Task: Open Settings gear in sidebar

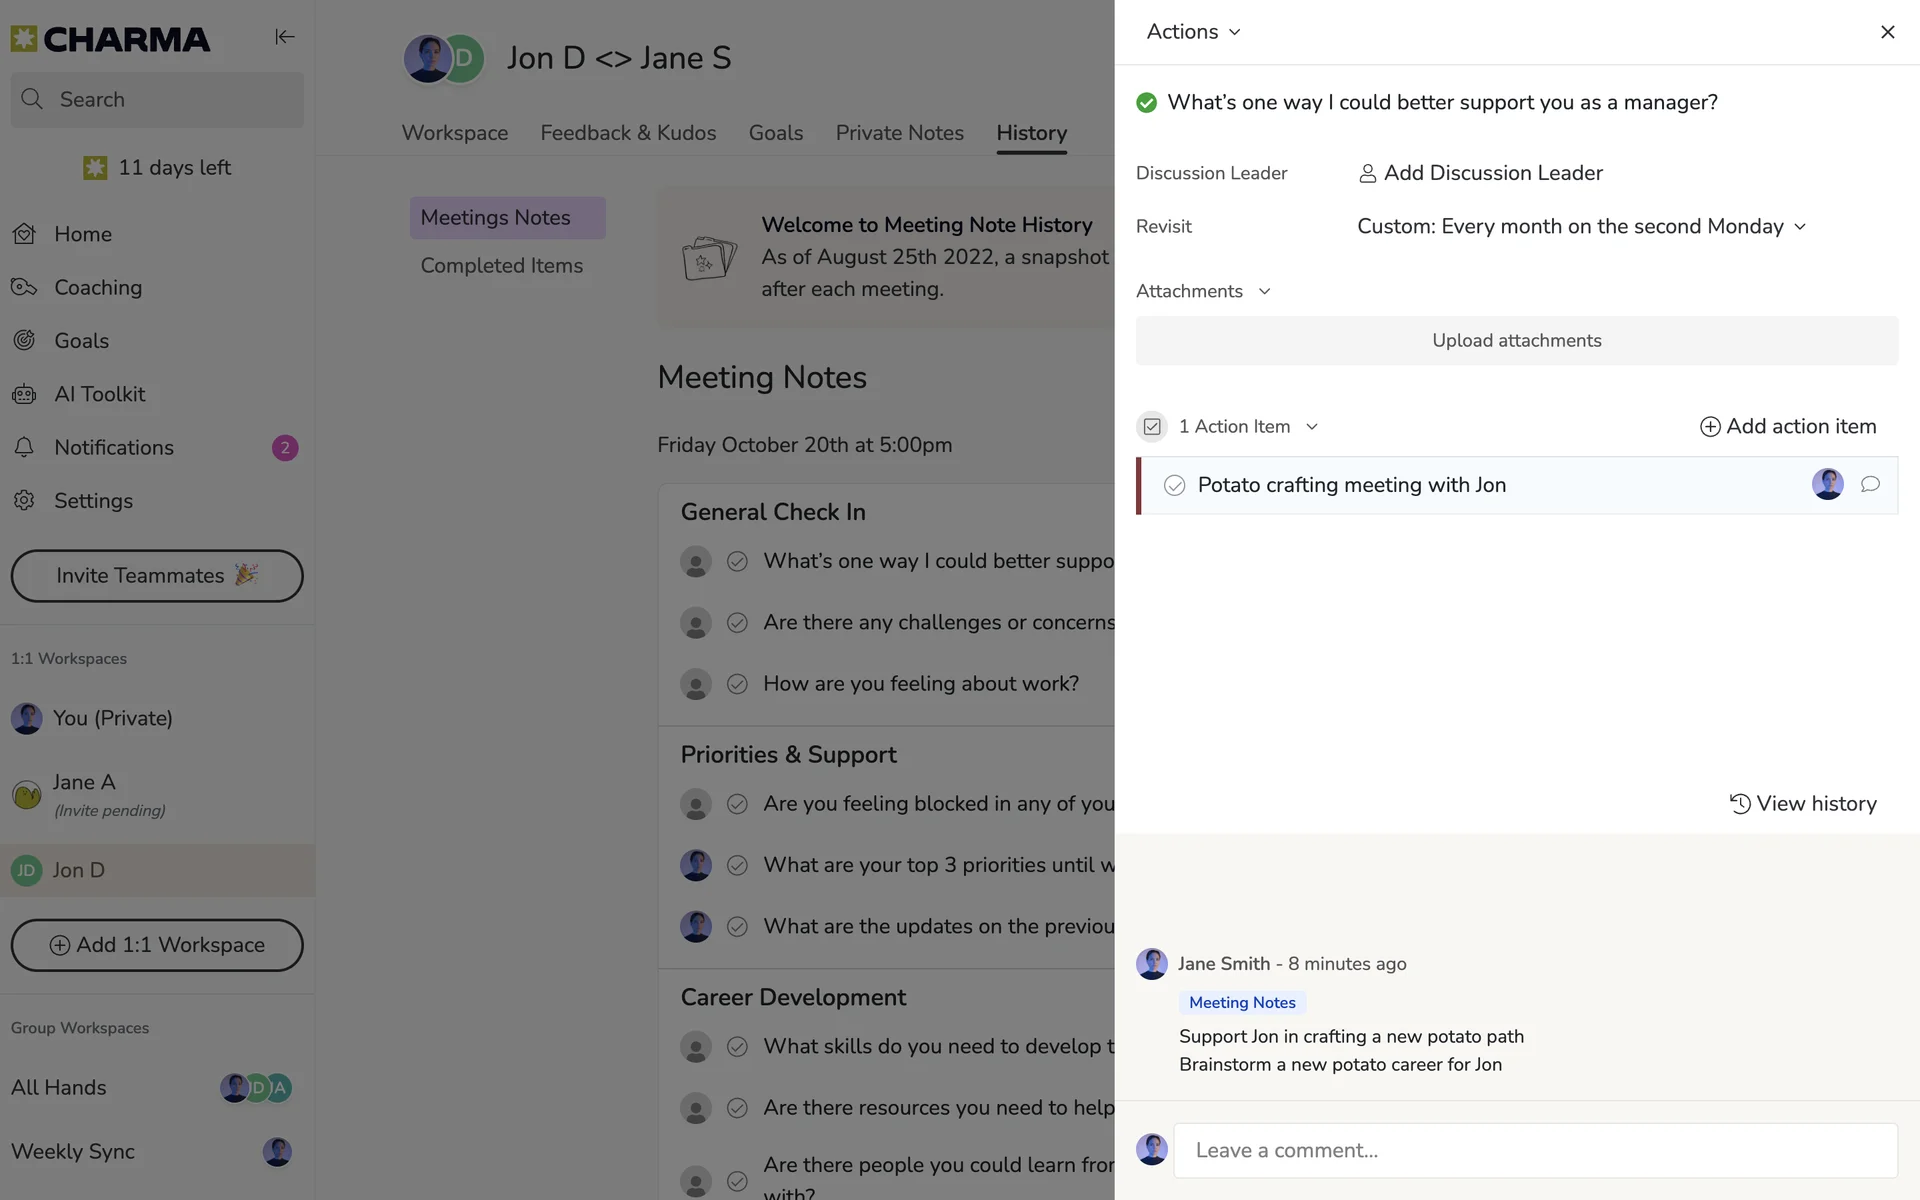Action: (24, 501)
